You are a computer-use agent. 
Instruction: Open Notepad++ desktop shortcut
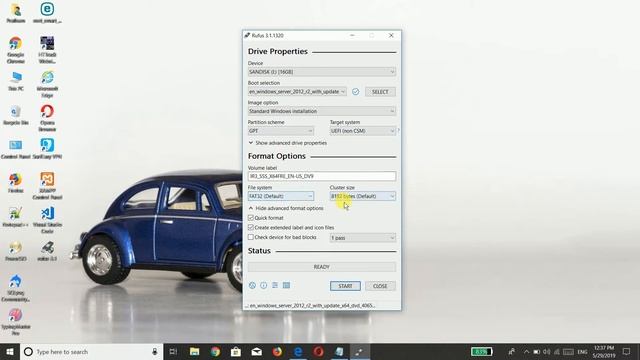[x=16, y=217]
